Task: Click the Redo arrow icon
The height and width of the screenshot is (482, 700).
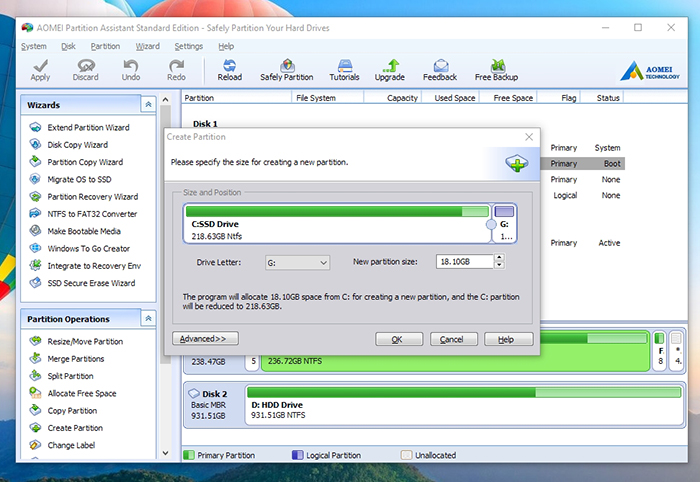Action: (x=176, y=66)
